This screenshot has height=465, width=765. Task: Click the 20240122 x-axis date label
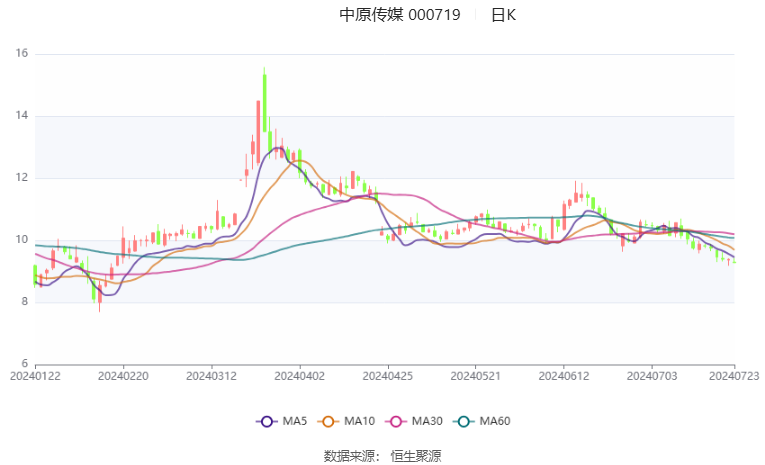[x=35, y=376]
